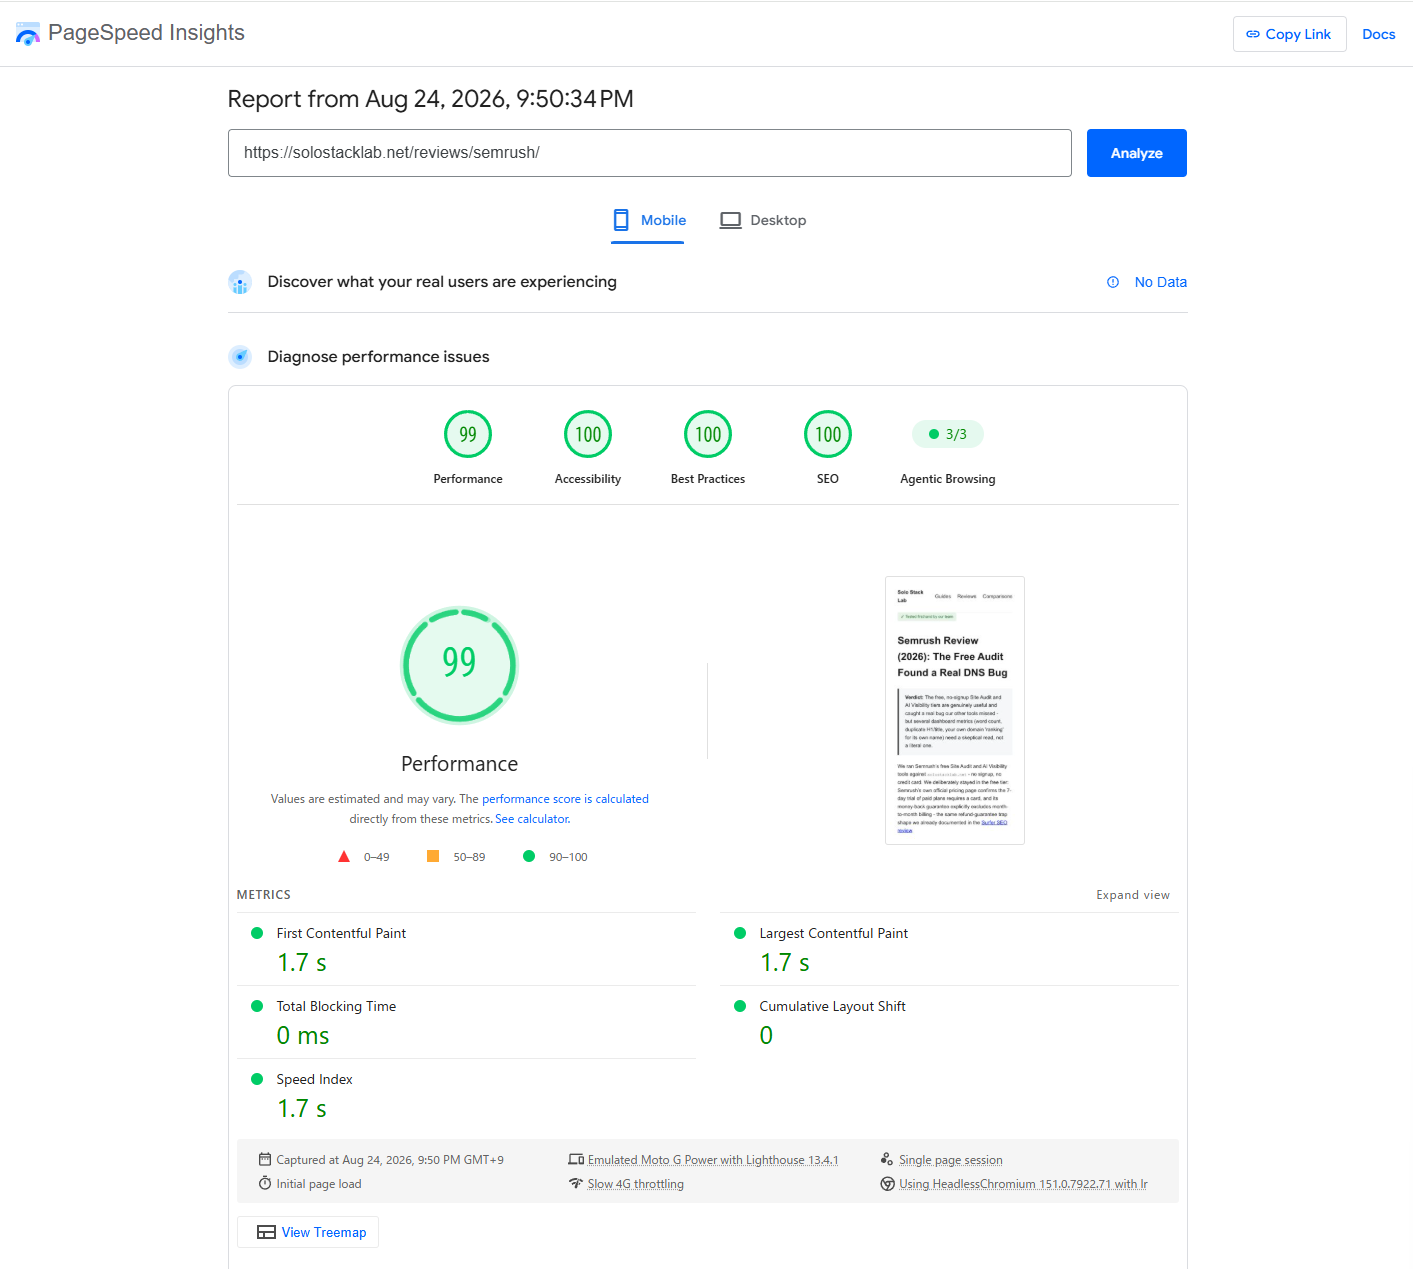This screenshot has width=1413, height=1269.
Task: Click the stopwatch icon beside Initial page load
Action: [265, 1183]
